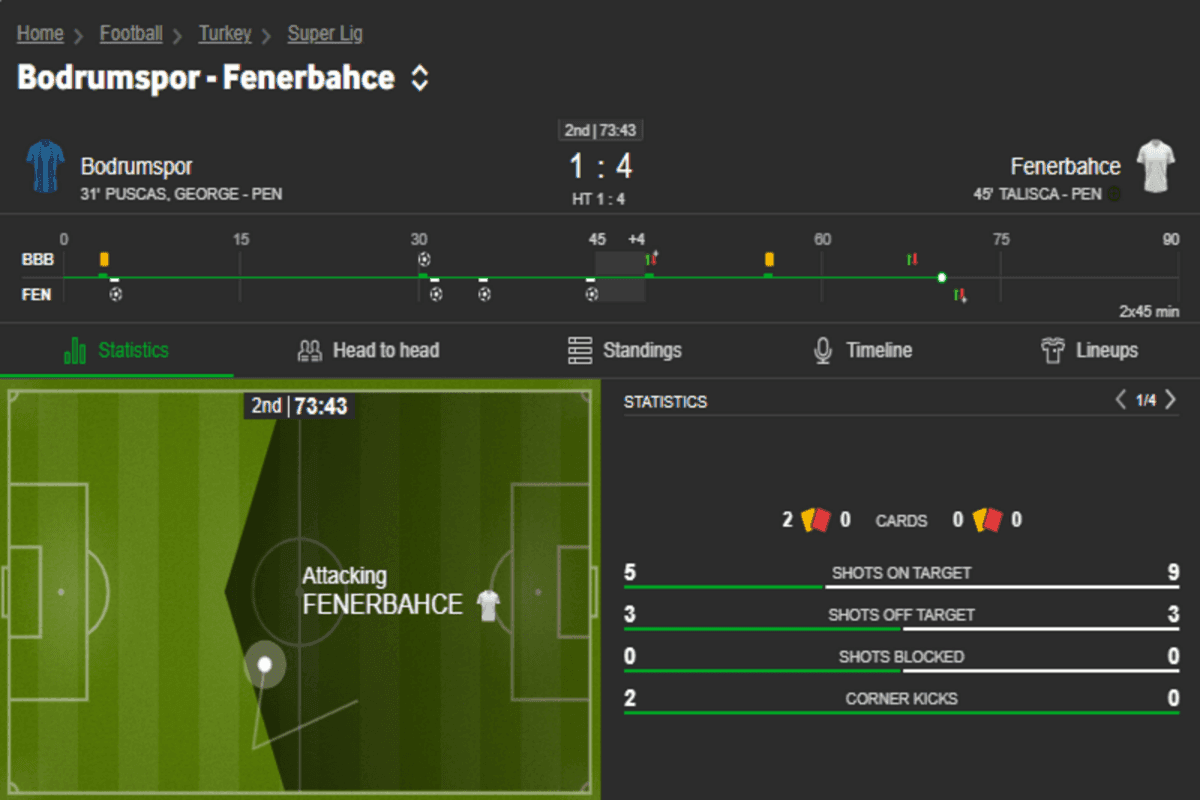Navigate to Turkey breadcrumb
Viewport: 1200px width, 800px height.
[x=225, y=34]
